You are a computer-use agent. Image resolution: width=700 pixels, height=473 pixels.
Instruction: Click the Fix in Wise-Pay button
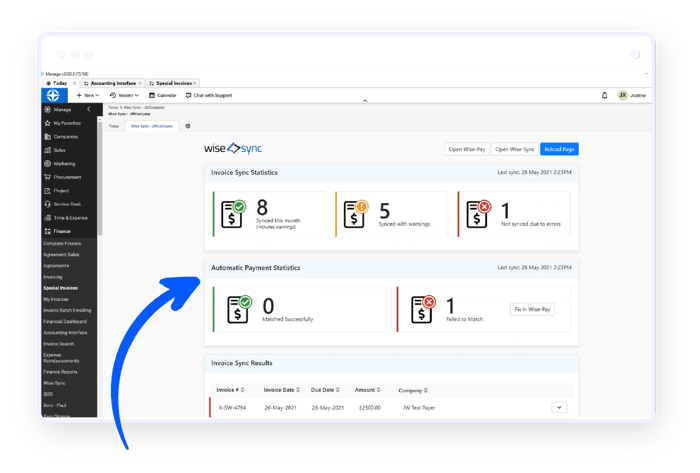coord(532,309)
